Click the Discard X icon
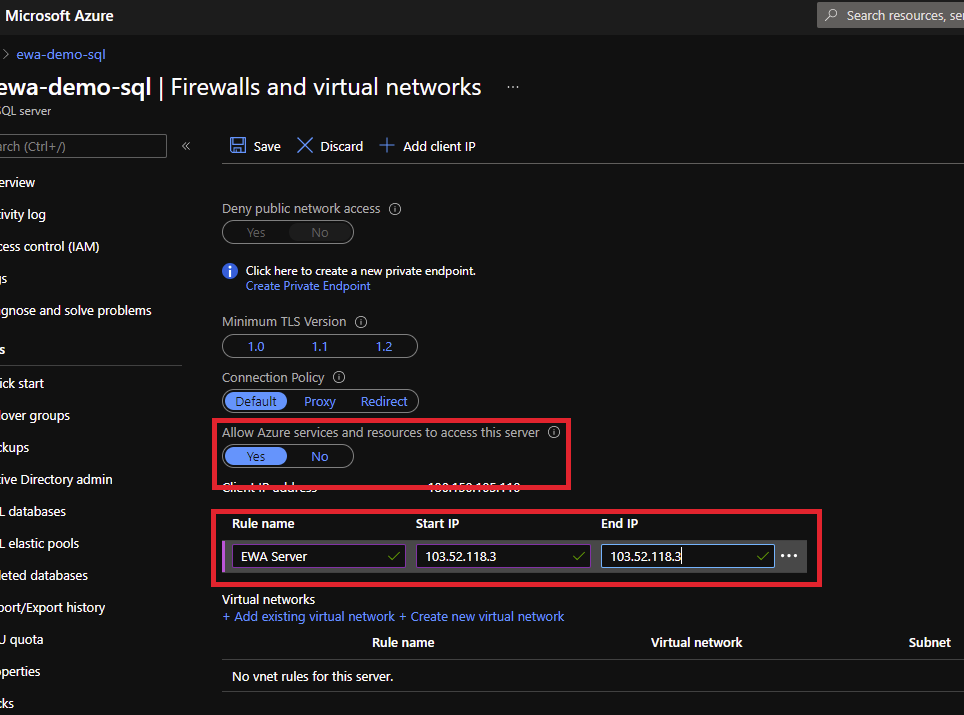The width and height of the screenshot is (964, 715). 305,146
